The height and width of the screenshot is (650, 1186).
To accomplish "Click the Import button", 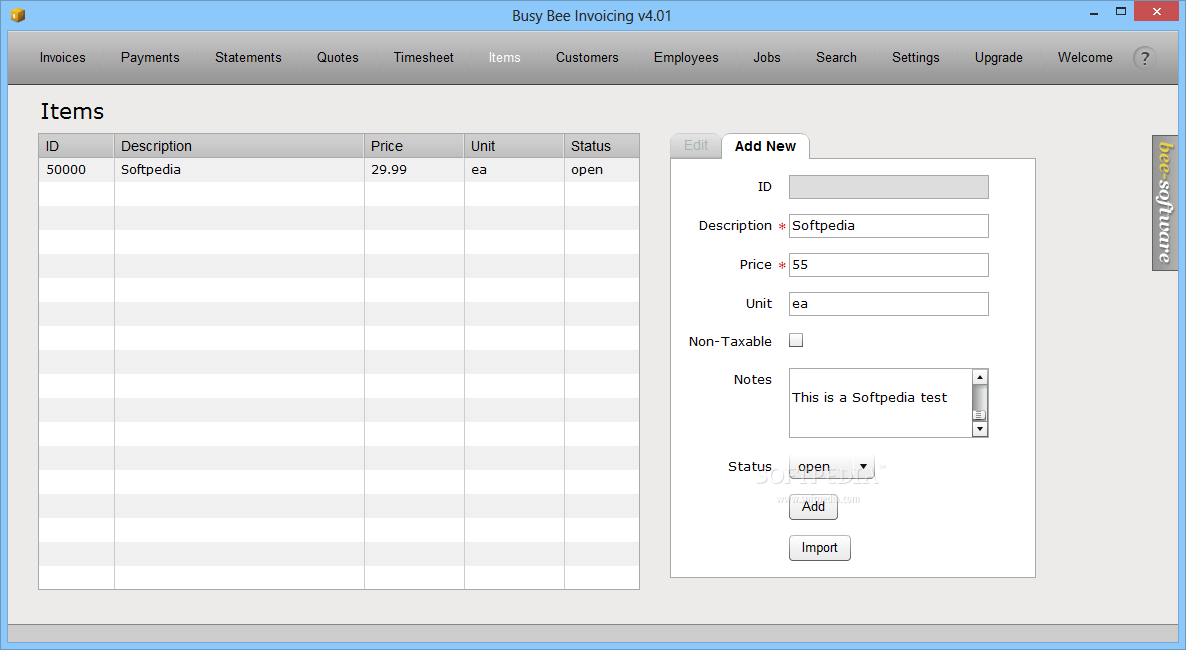I will 819,548.
